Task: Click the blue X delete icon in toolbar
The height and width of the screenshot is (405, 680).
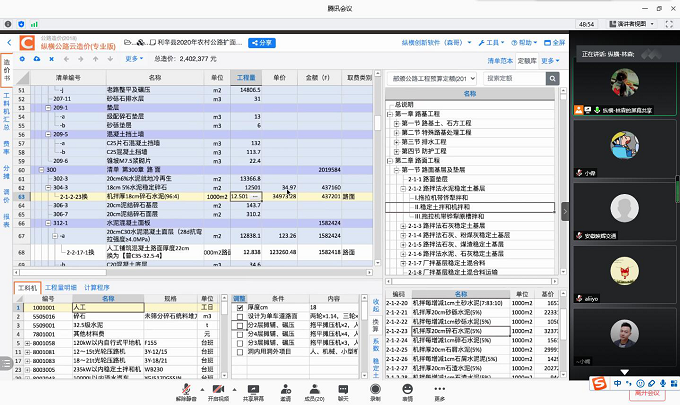Action: coord(52,59)
